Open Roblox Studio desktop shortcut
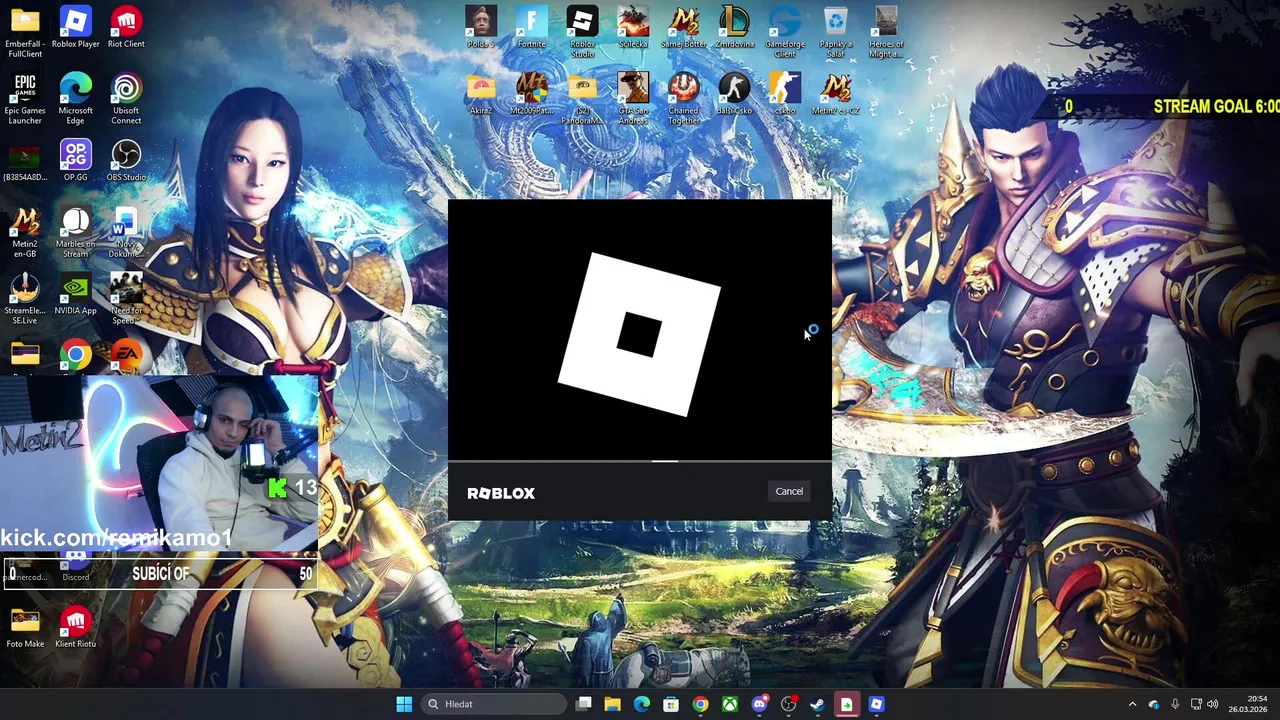1280x720 pixels. 582,32
